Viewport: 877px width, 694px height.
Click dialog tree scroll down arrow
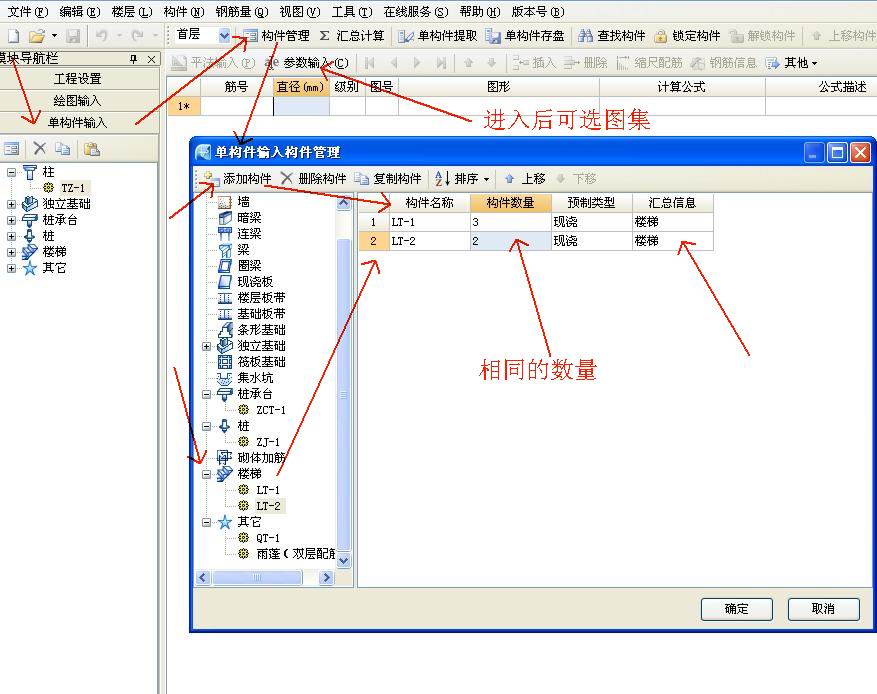(343, 560)
